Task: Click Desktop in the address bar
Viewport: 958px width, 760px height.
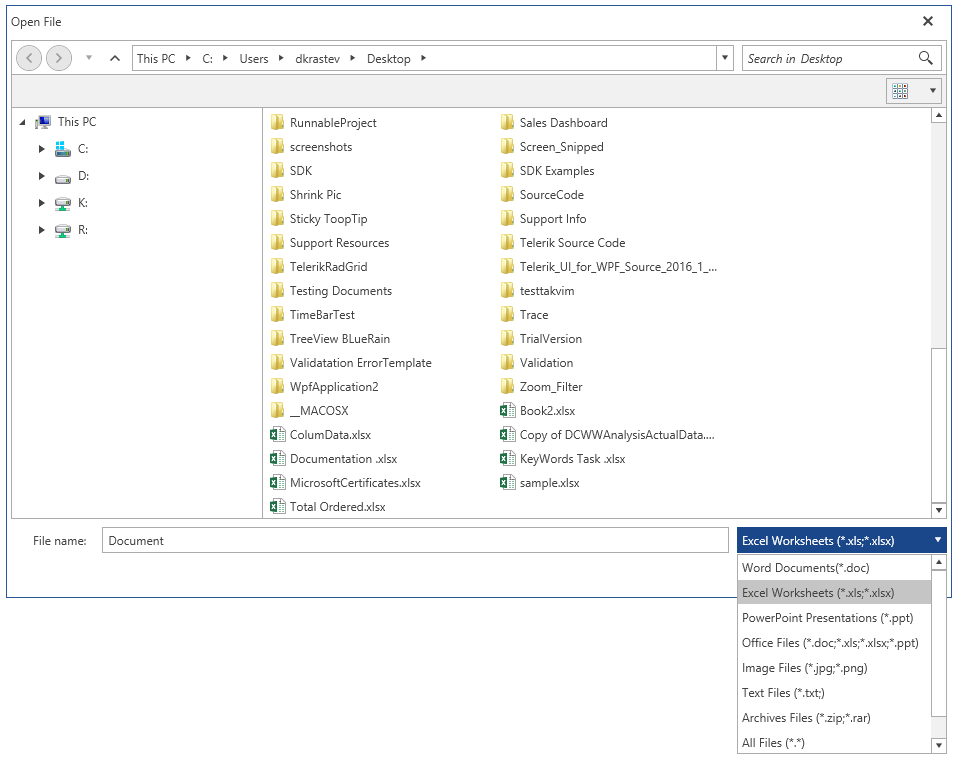Action: (389, 58)
